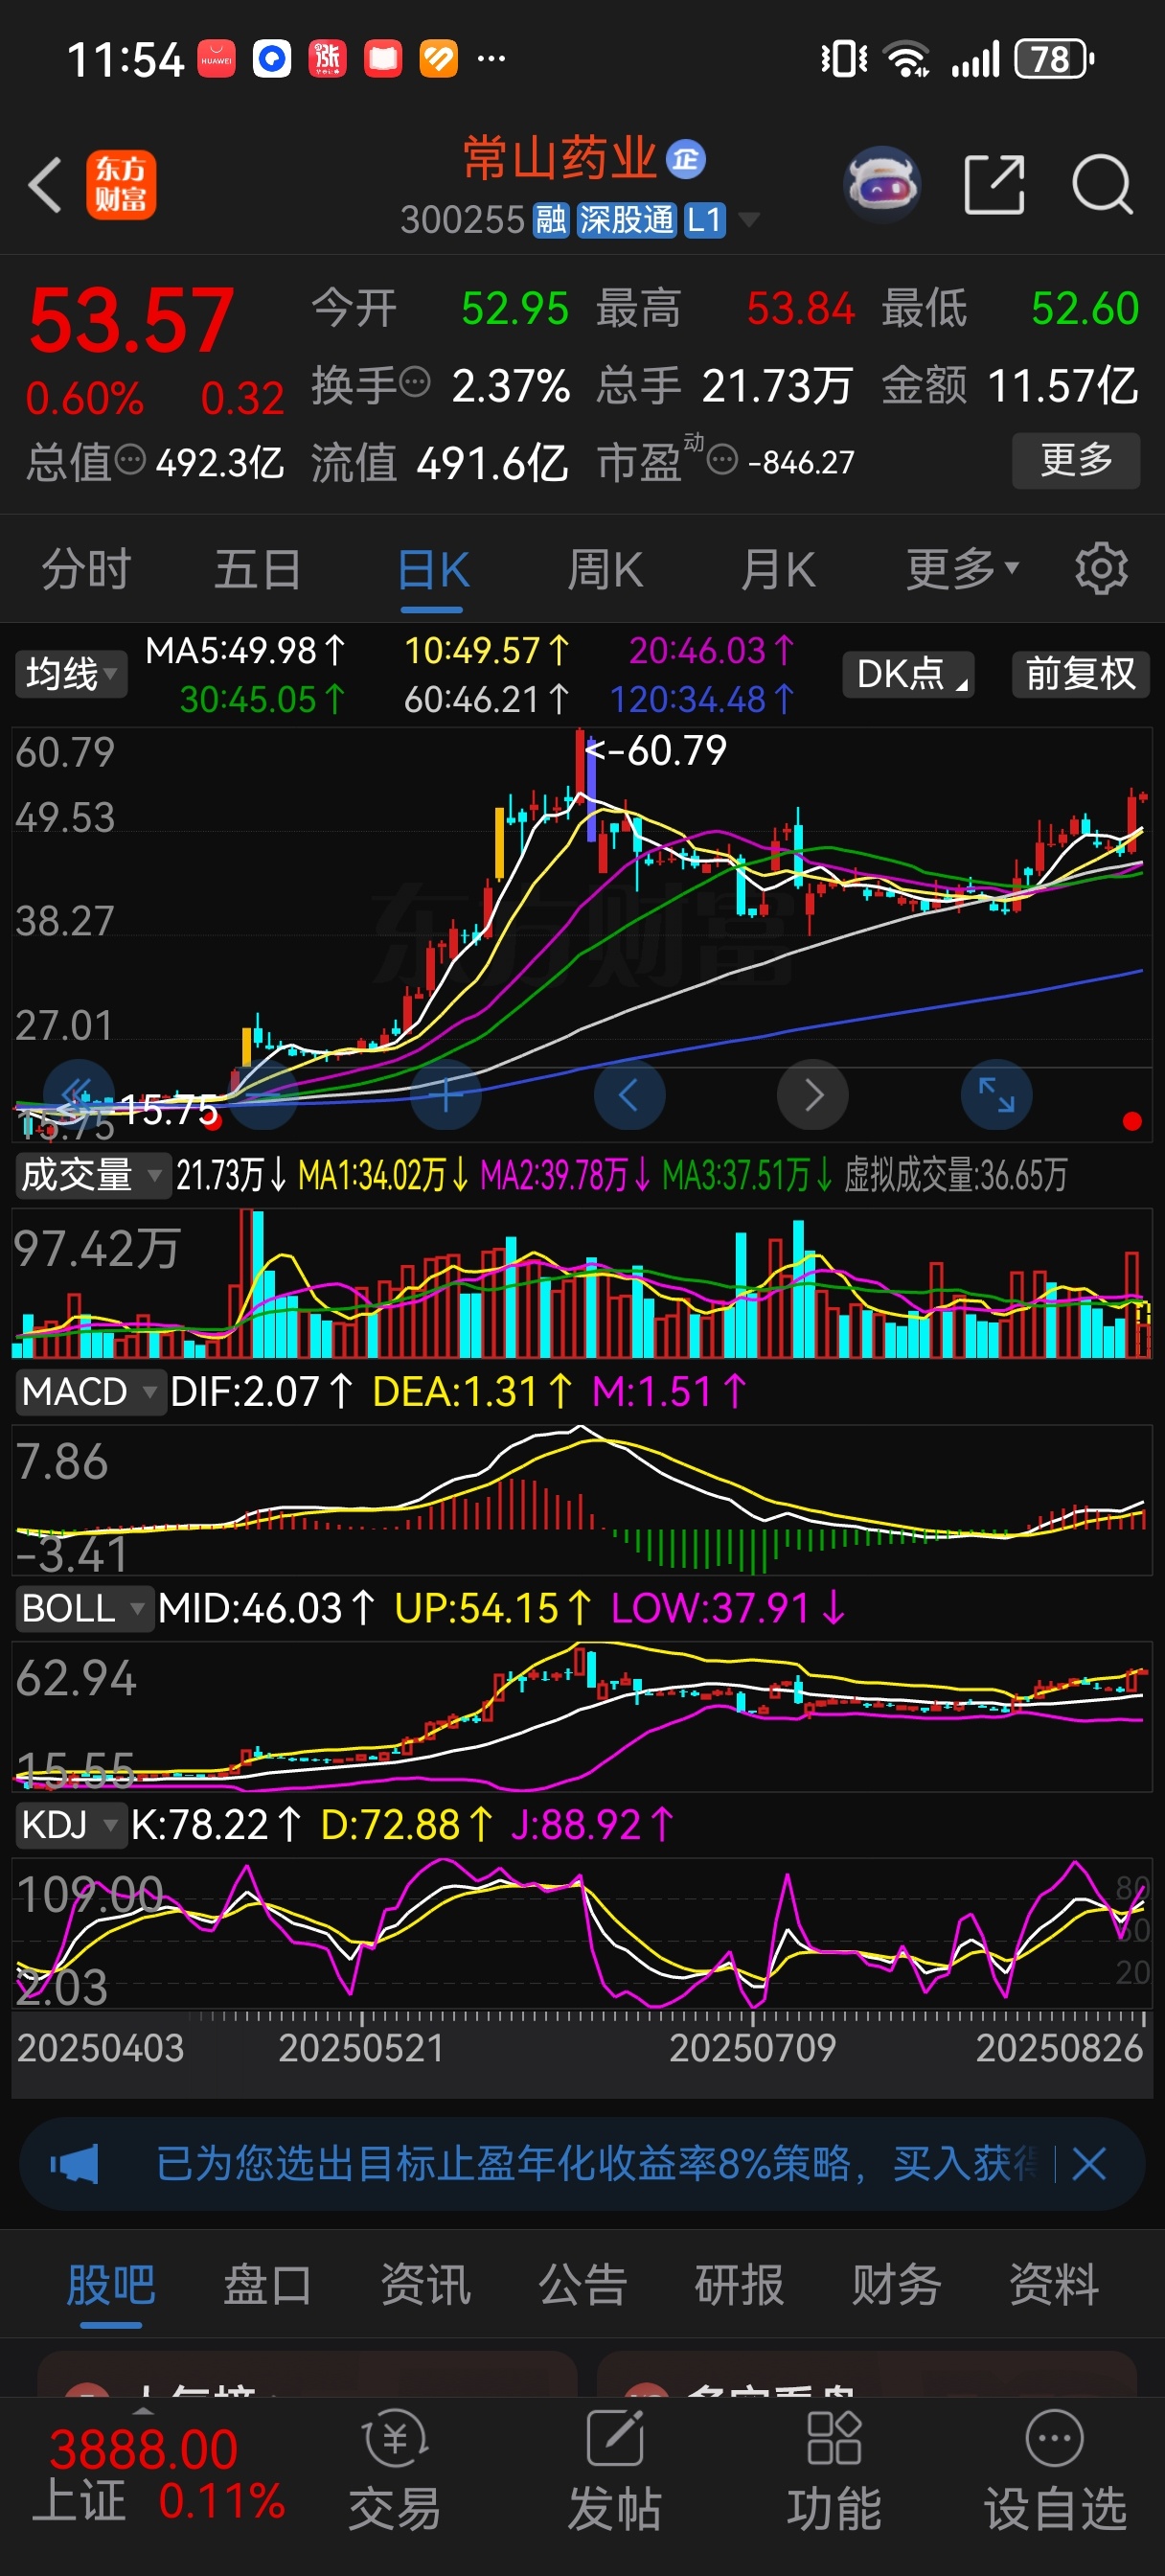
Task: Toggle the 前复权 adjustment button
Action: (1081, 674)
